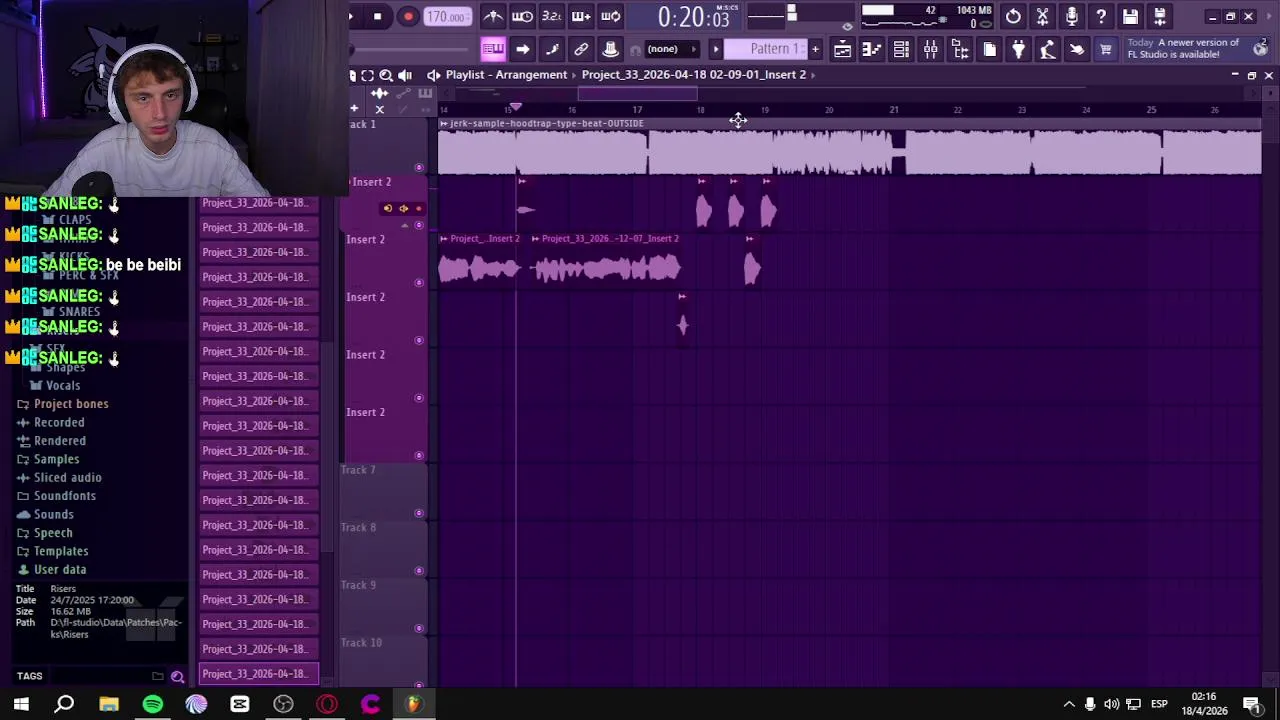Enable wait for input to start

click(522, 16)
